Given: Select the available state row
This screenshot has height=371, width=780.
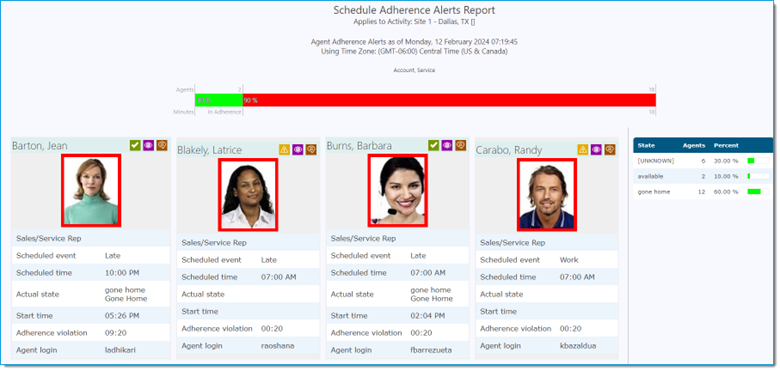Looking at the screenshot, I should (703, 176).
